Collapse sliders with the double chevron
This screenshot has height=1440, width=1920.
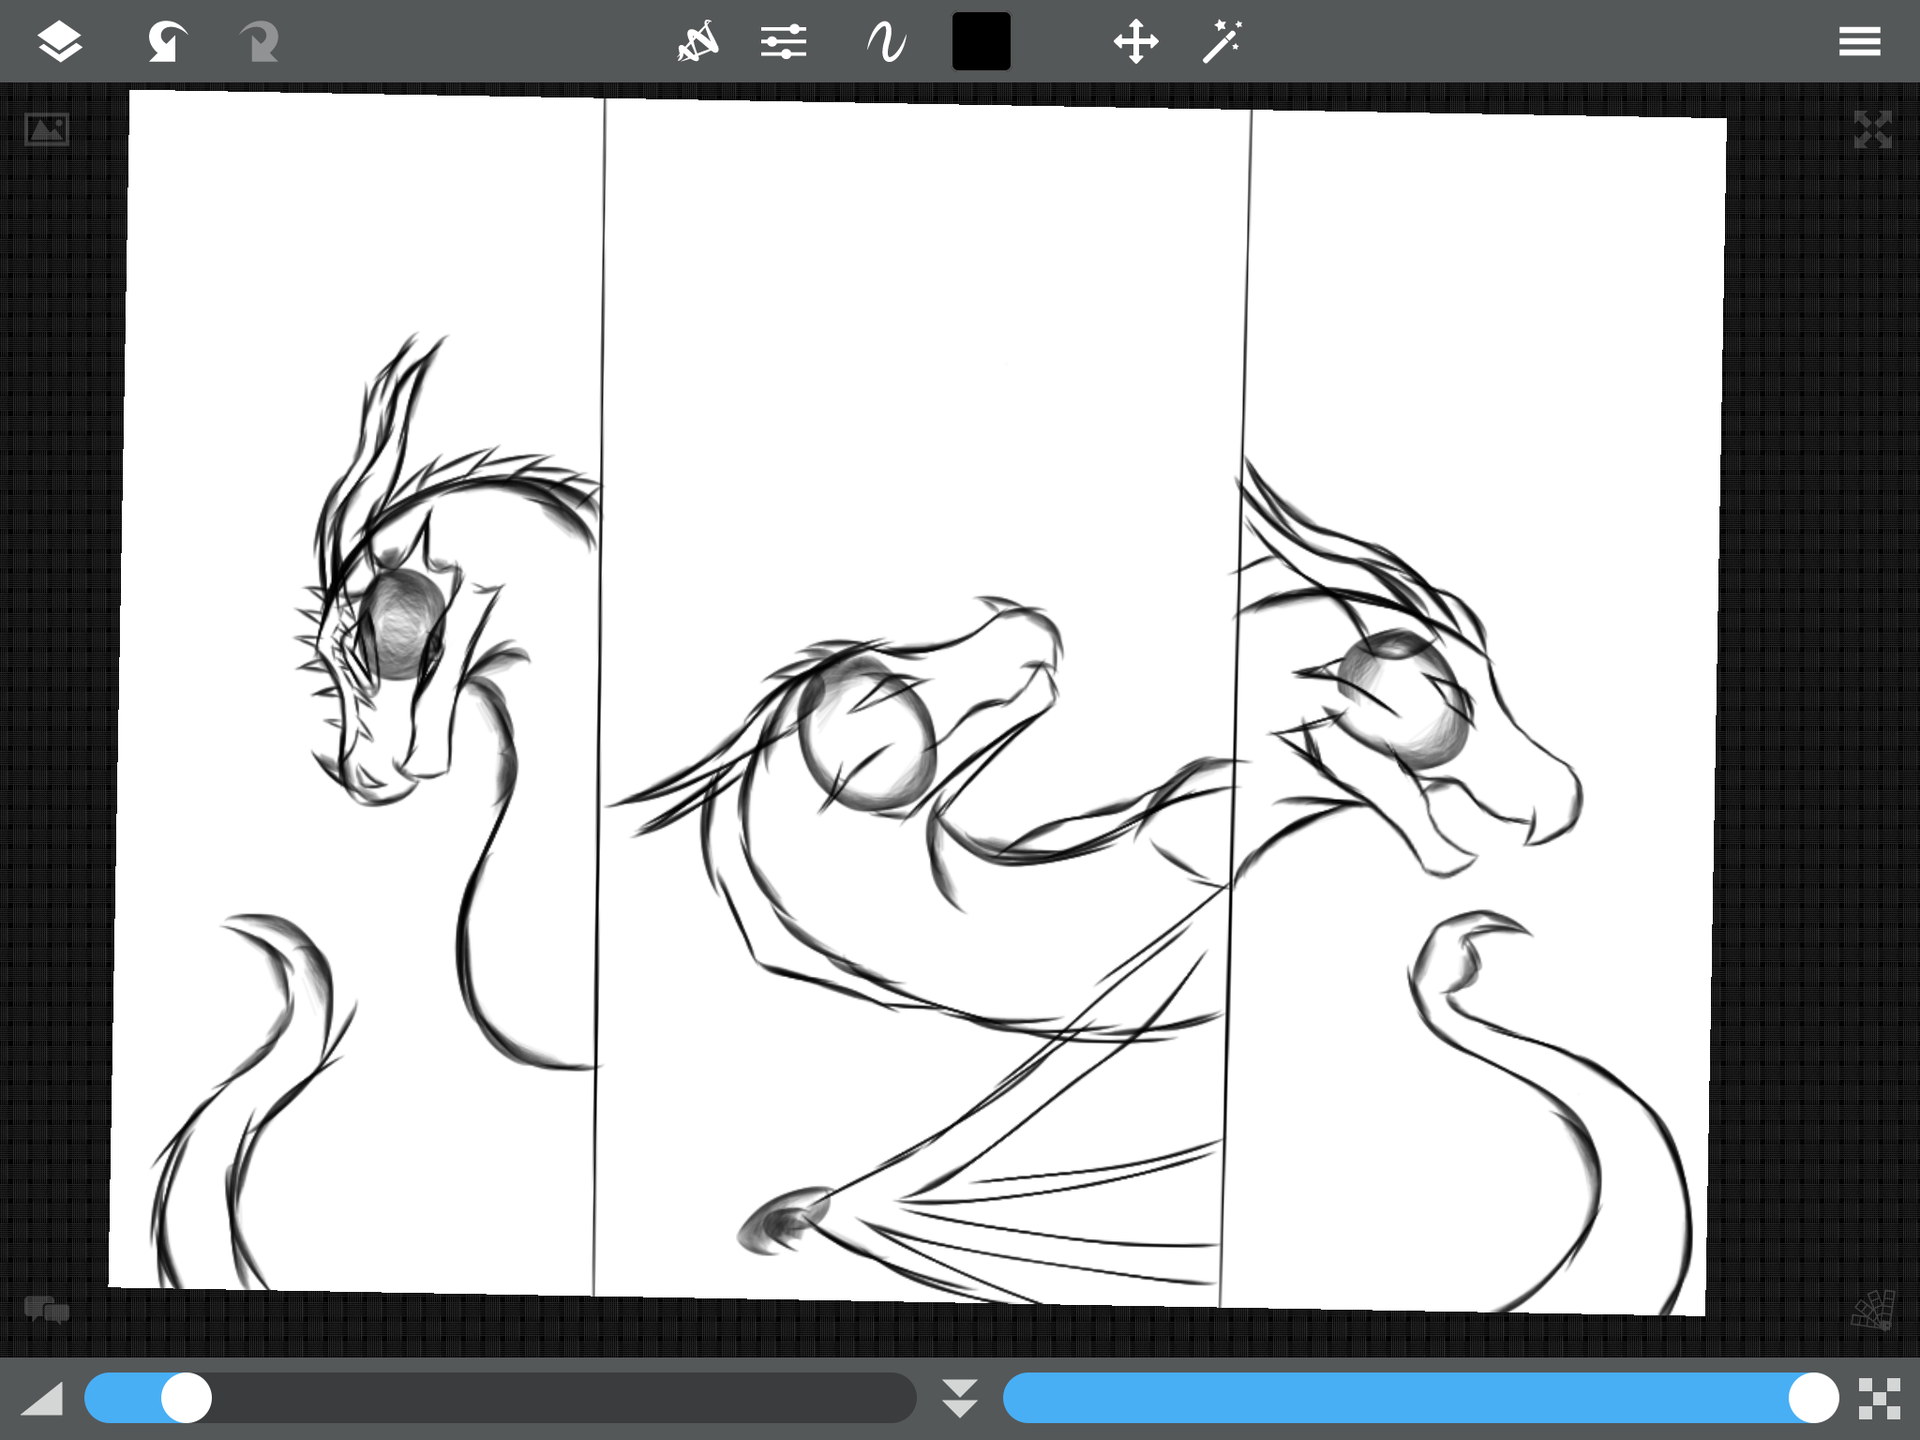pyautogui.click(x=960, y=1398)
